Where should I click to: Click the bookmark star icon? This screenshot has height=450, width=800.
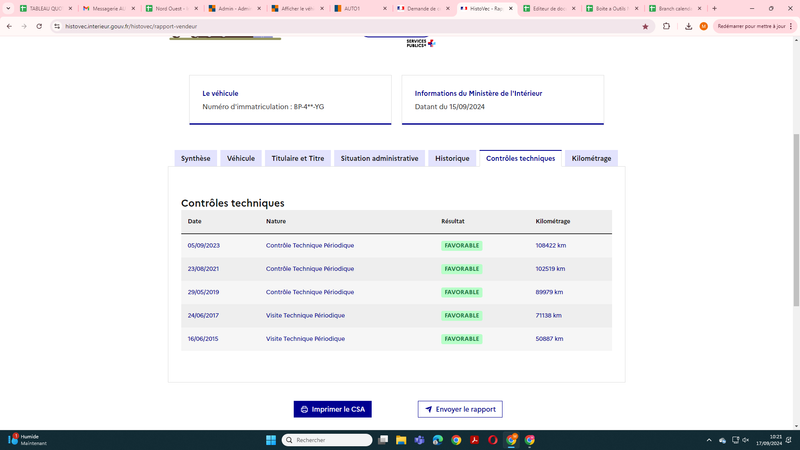645,26
